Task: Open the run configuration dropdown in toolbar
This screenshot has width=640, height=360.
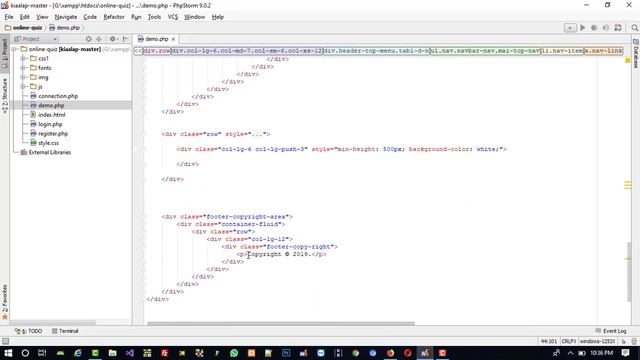Action: coord(570,28)
